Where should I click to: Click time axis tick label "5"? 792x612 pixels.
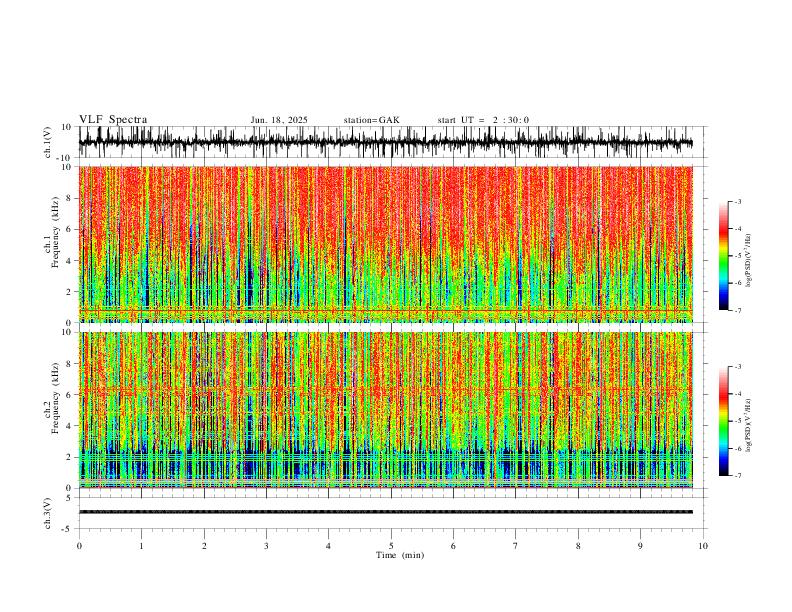click(391, 546)
